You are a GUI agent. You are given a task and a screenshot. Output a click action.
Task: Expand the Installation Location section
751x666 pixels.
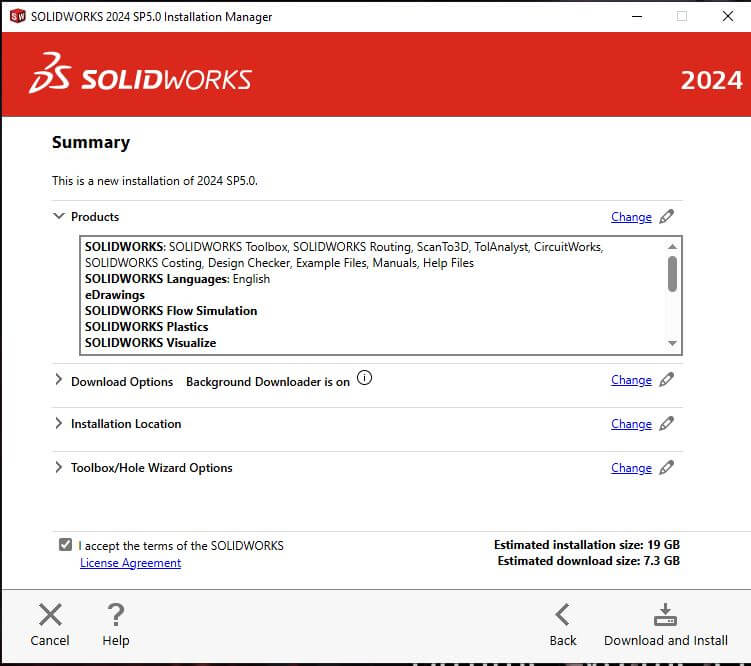pos(58,423)
